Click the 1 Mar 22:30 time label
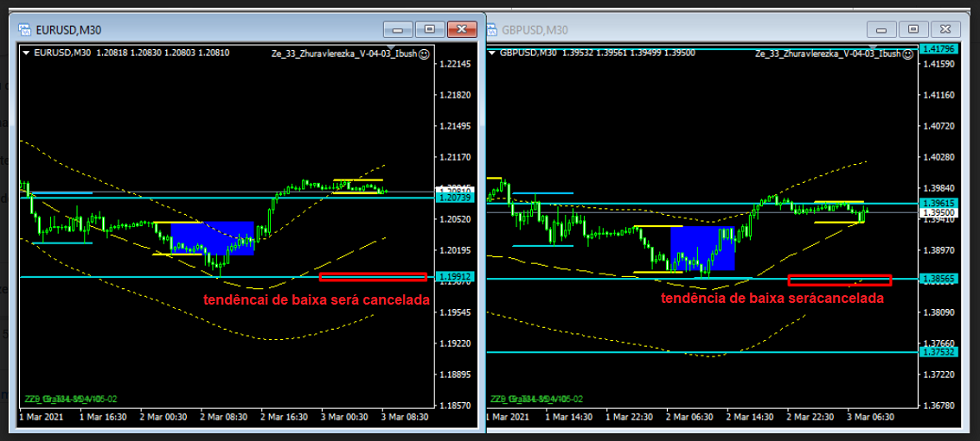Image resolution: width=980 pixels, height=441 pixels. [630, 417]
